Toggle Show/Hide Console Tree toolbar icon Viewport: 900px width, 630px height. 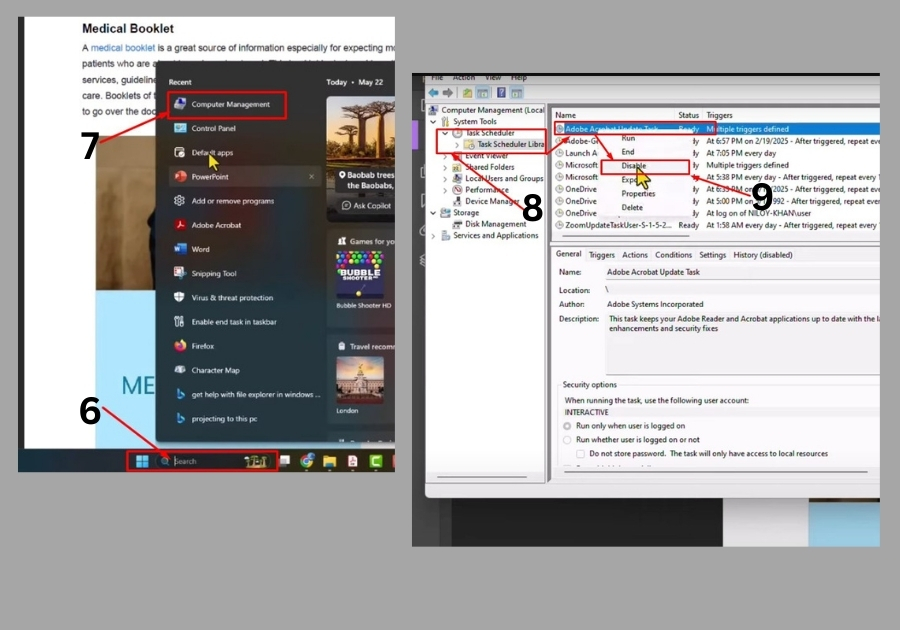click(x=483, y=92)
